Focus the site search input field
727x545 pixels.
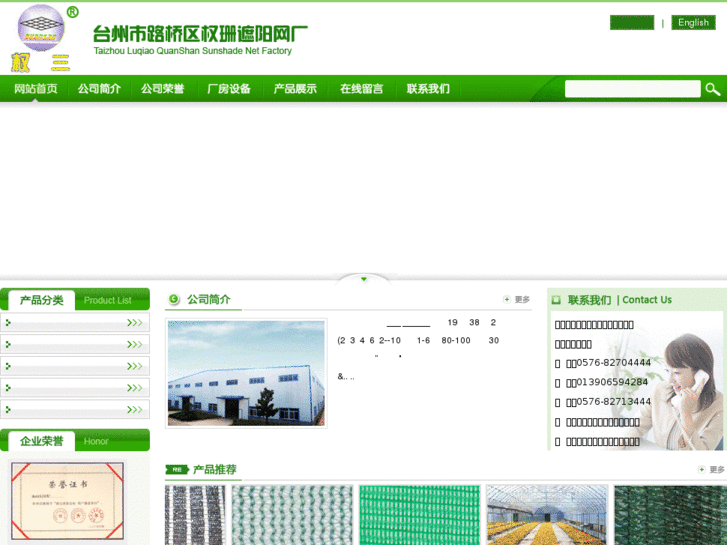coord(632,89)
